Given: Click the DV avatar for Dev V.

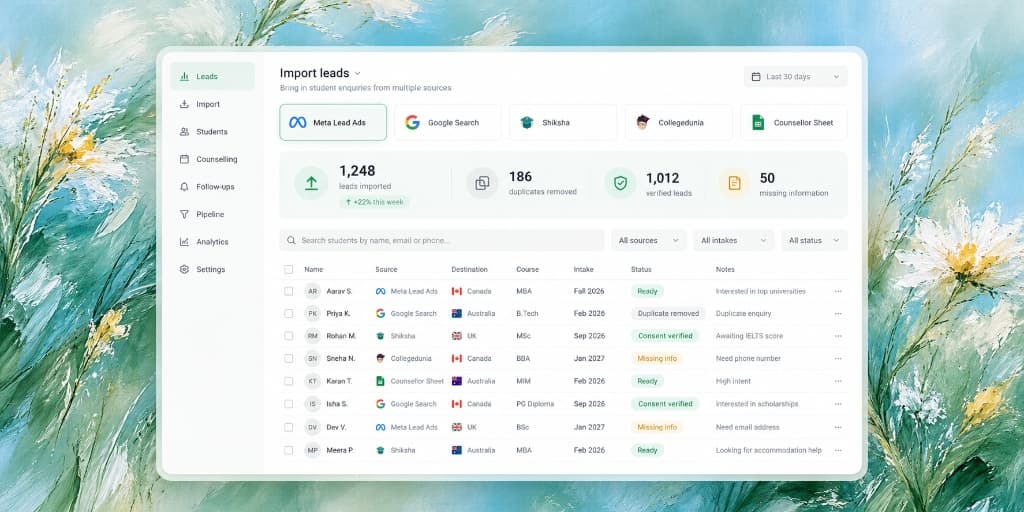Looking at the screenshot, I should 313,427.
